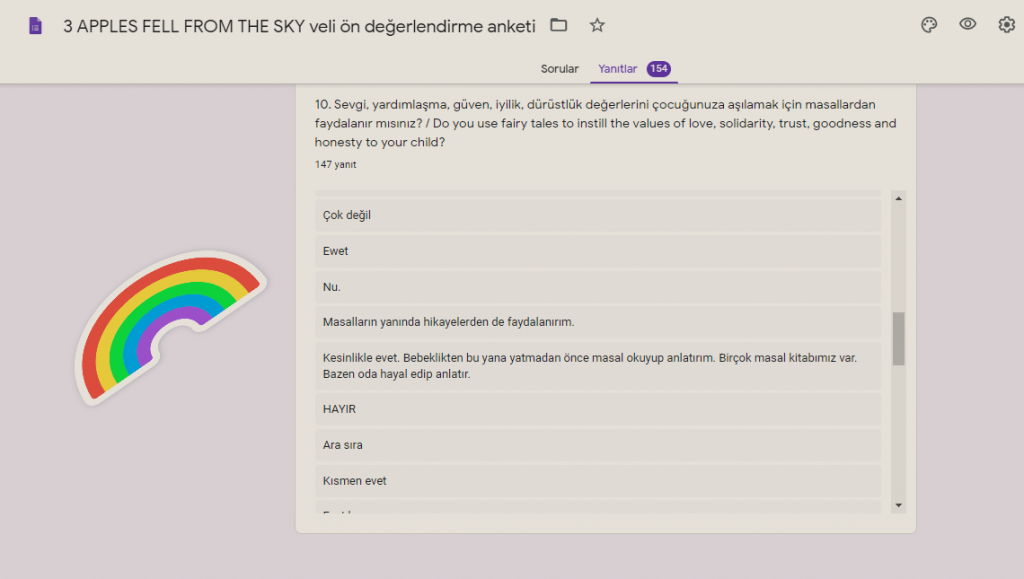This screenshot has height=579, width=1024.
Task: Select the Yanıtlar tab
Action: [617, 69]
